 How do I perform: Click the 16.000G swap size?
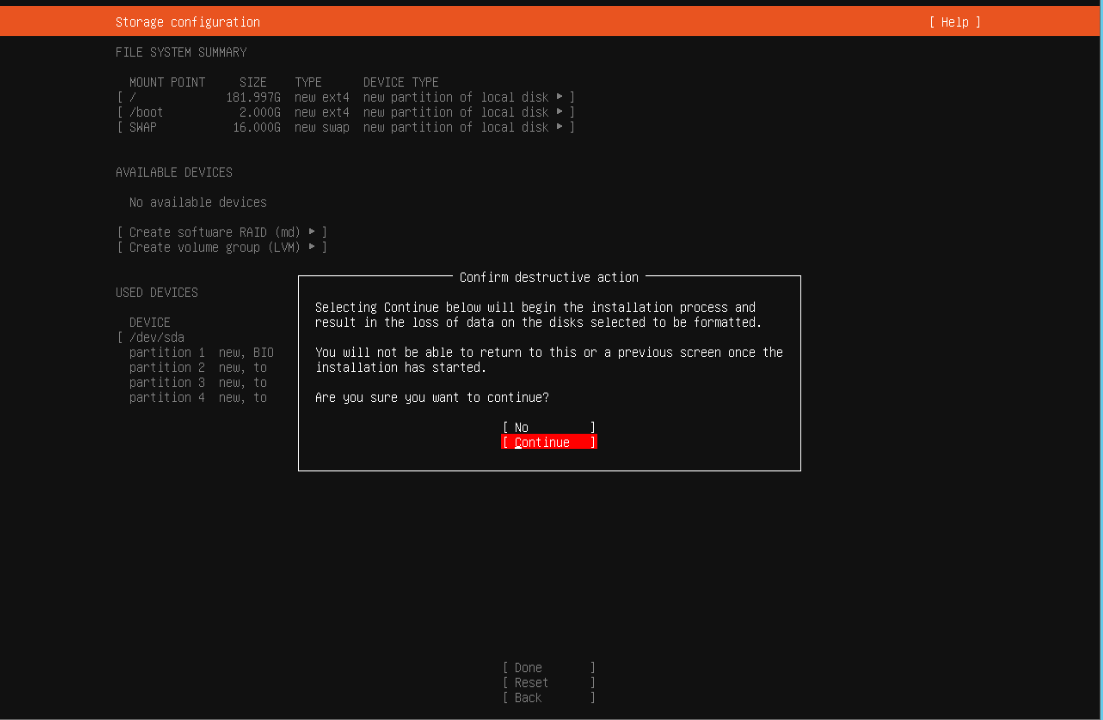tap(257, 127)
